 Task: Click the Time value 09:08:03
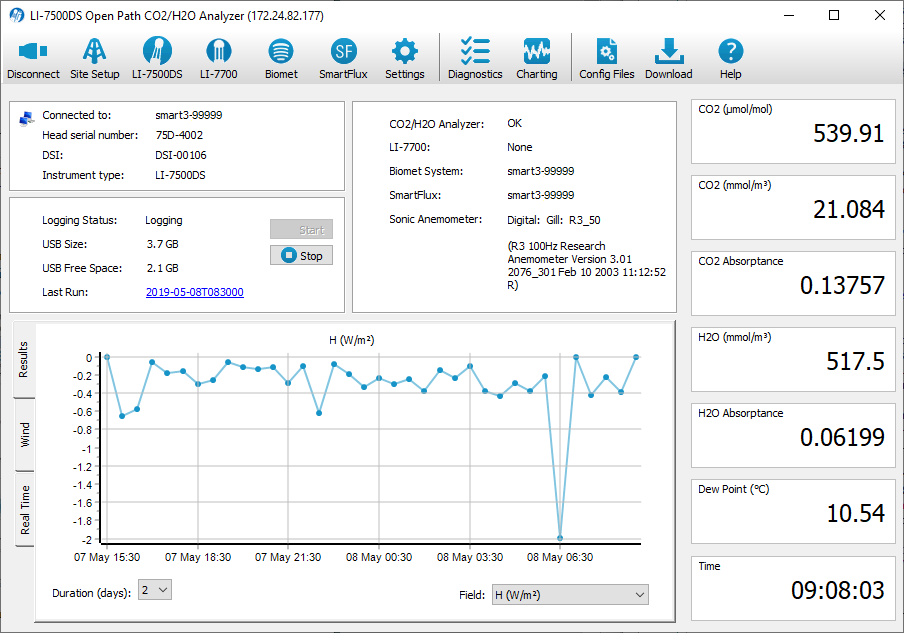click(x=838, y=590)
